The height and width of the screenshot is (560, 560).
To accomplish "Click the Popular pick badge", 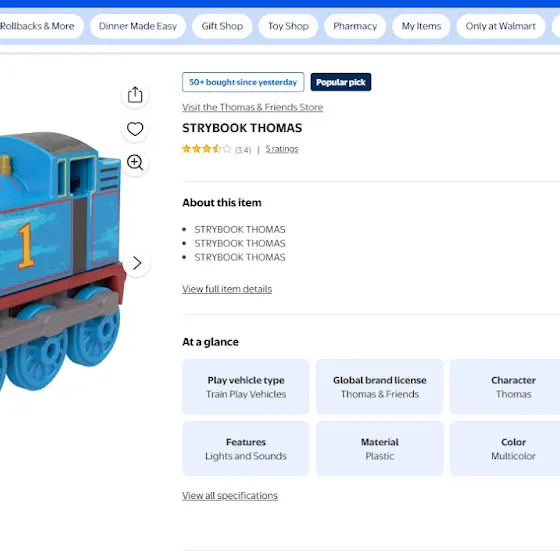I will [341, 82].
